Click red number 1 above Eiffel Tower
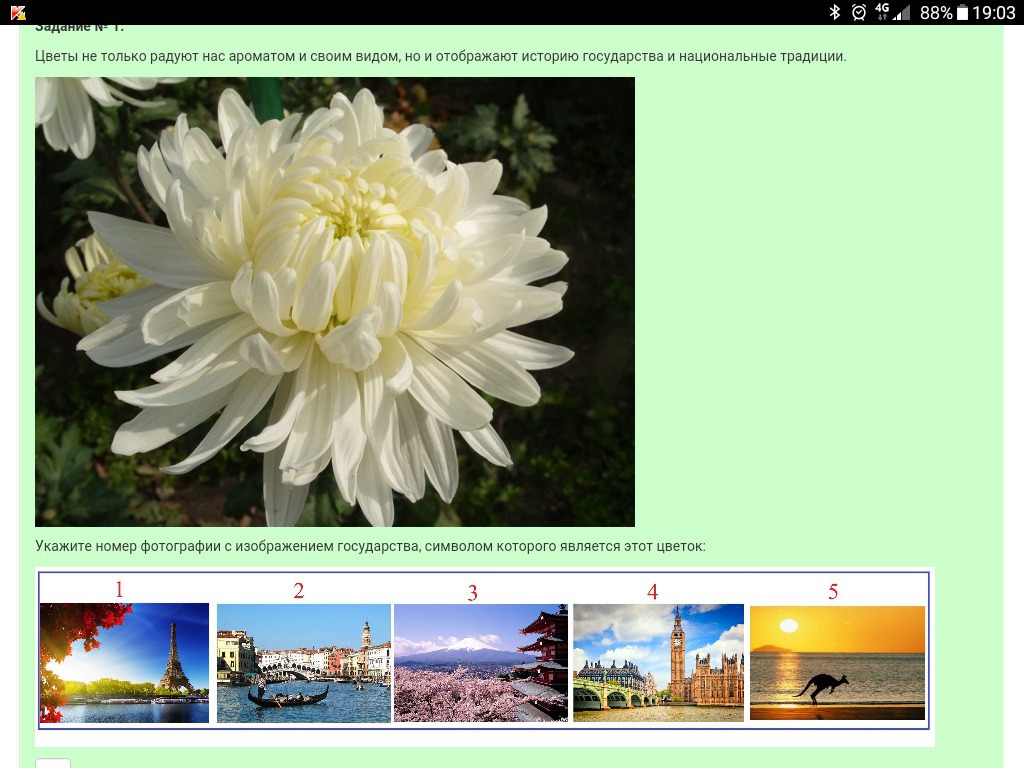 tap(119, 589)
